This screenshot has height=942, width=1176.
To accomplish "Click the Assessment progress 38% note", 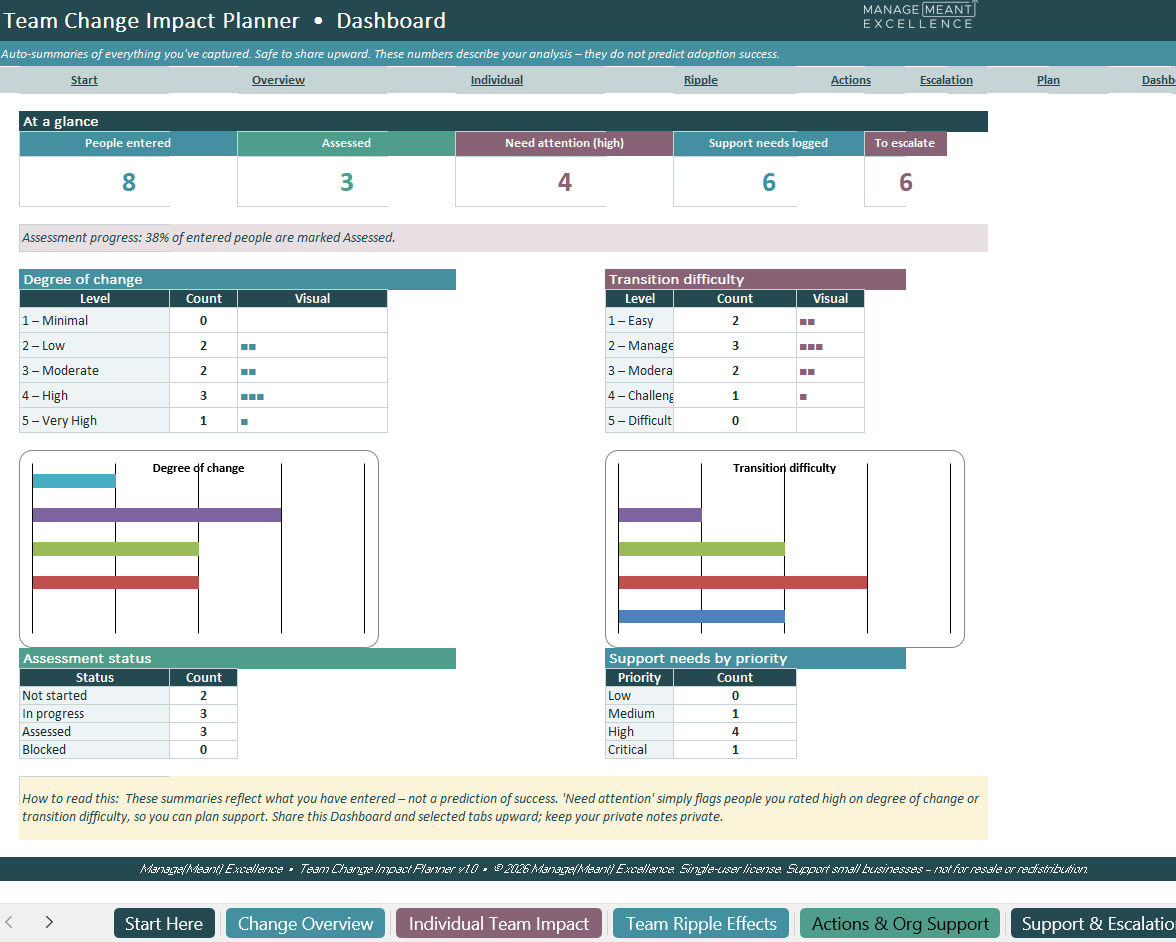I will tap(503, 238).
